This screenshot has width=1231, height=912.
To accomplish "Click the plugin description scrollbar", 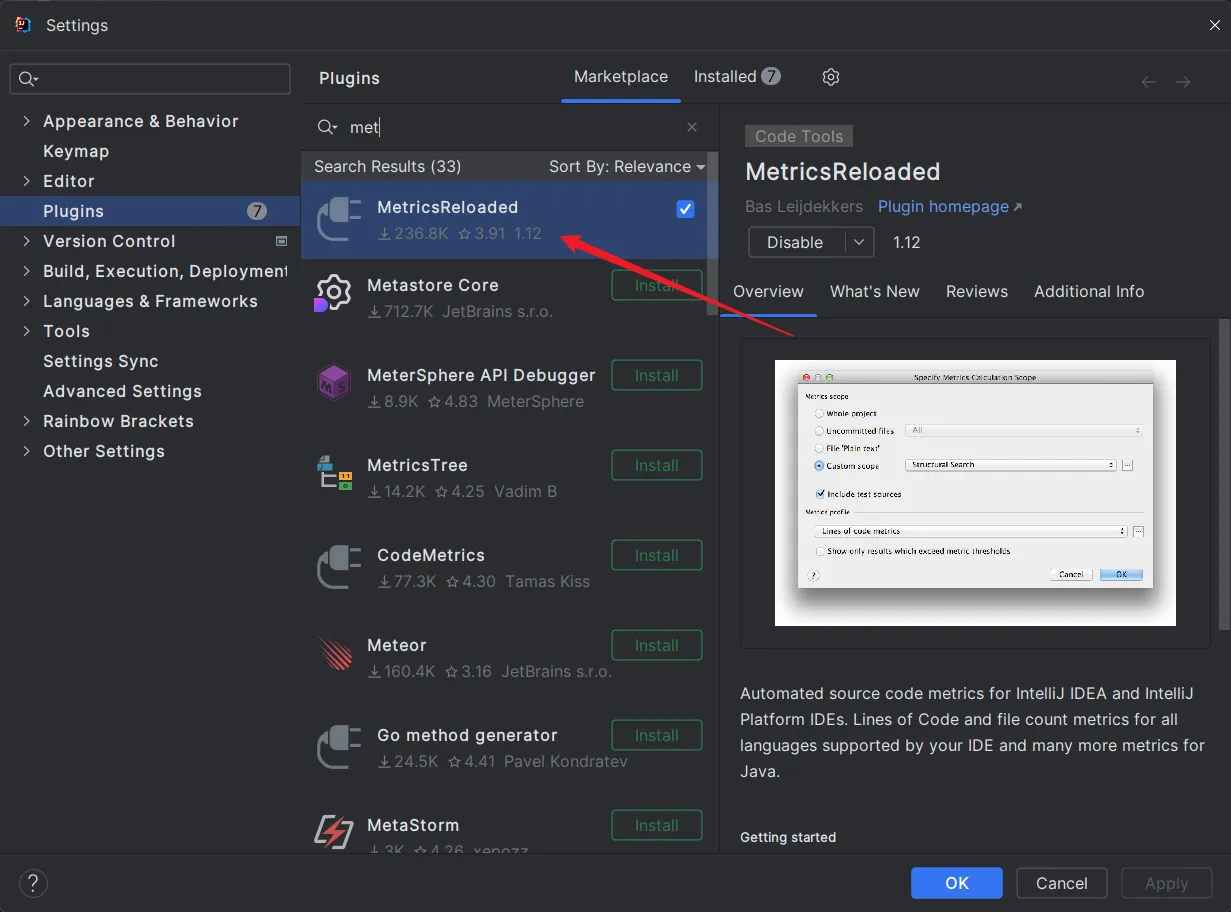I will 1225,474.
